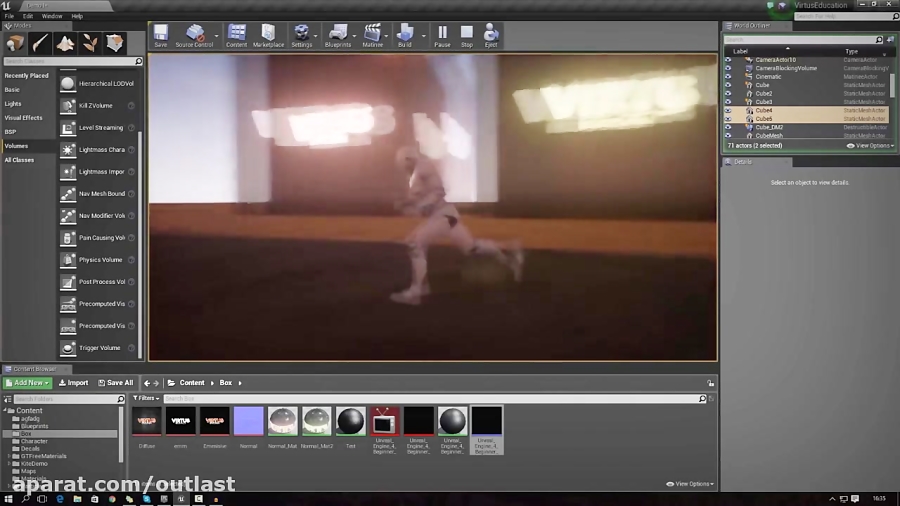
Task: Toggle eye icon for Cube5
Action: pyautogui.click(x=728, y=119)
